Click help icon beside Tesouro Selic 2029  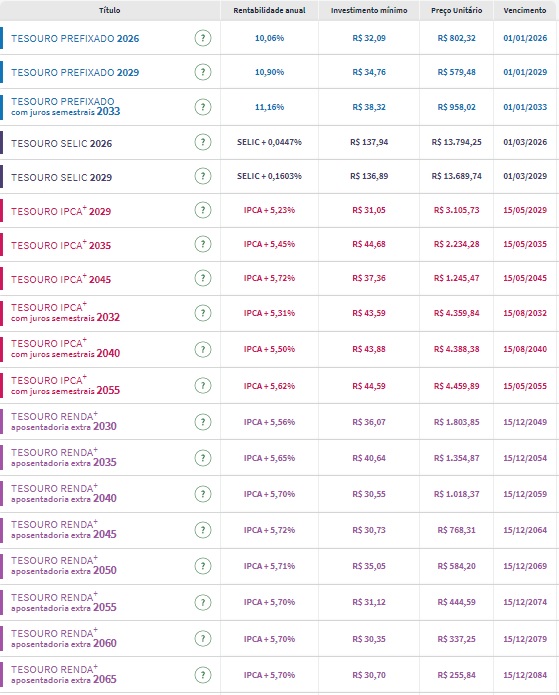coord(203,176)
